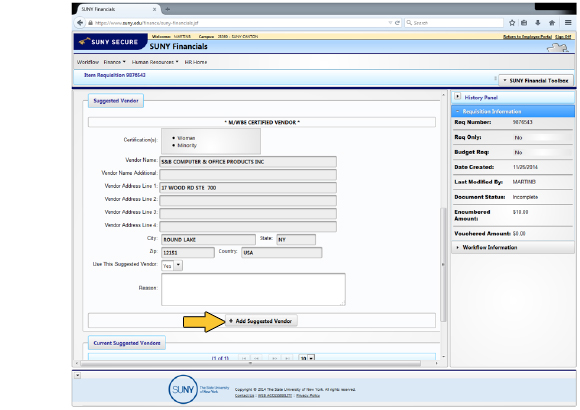
Task: Click the Vendor Name Additional field
Action: click(248, 175)
